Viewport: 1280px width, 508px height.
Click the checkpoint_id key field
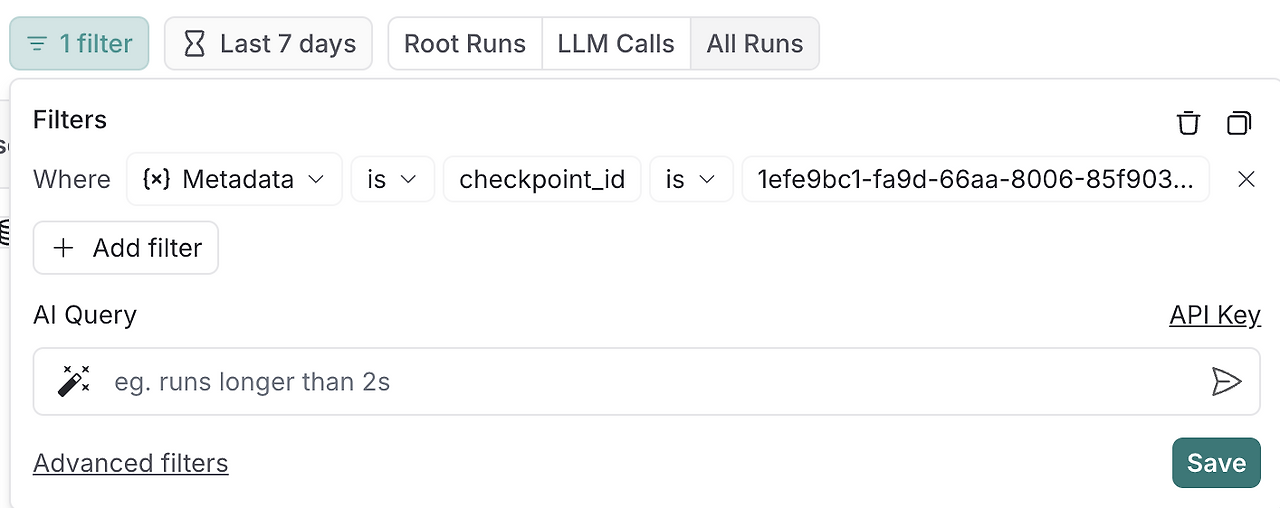pos(542,179)
